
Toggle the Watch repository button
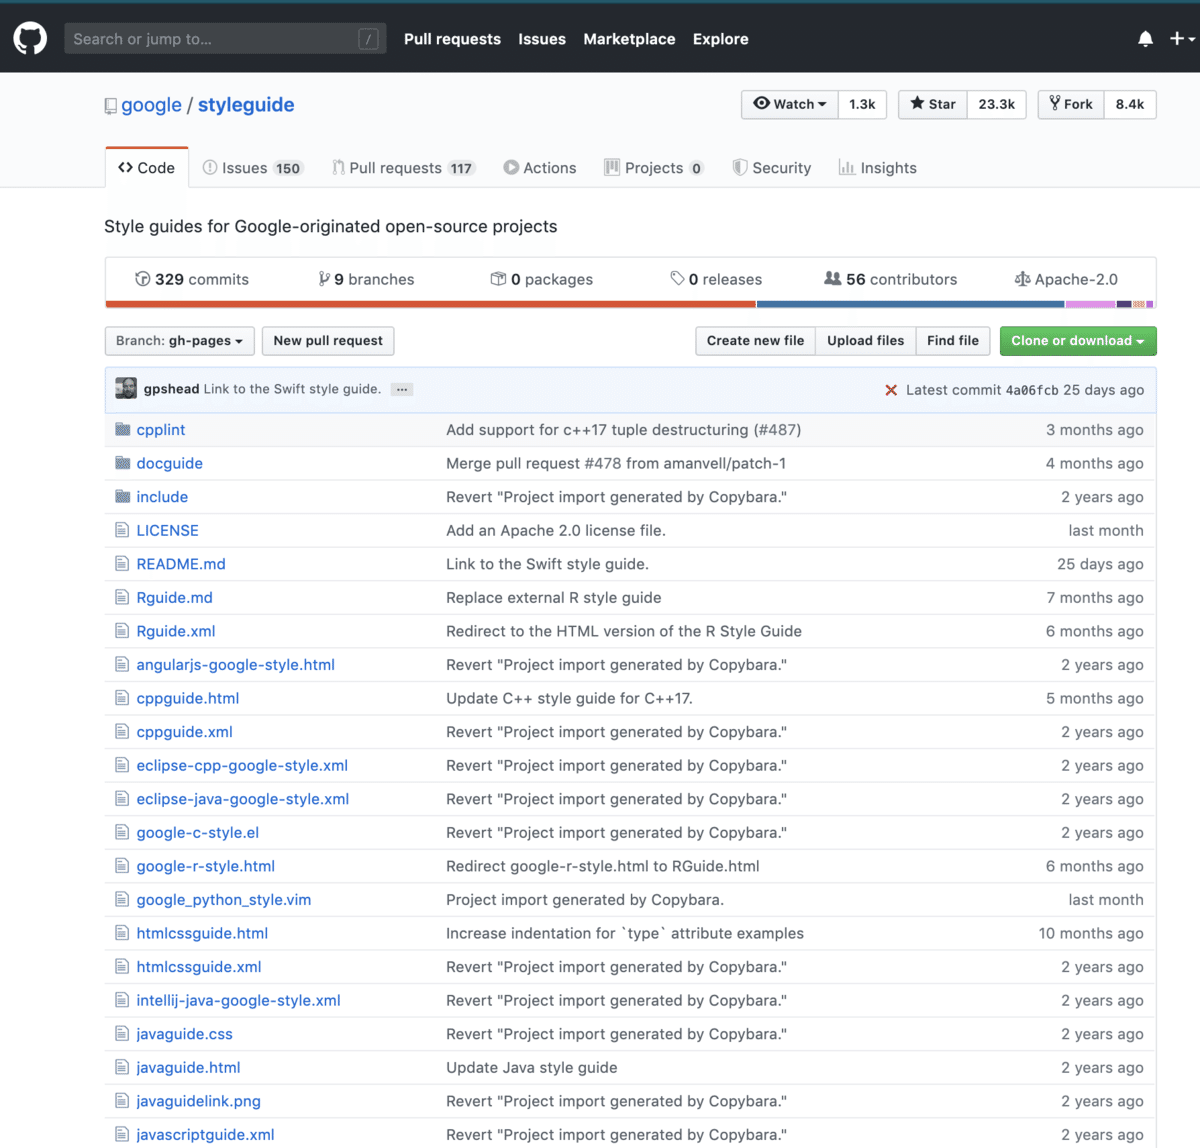(790, 104)
